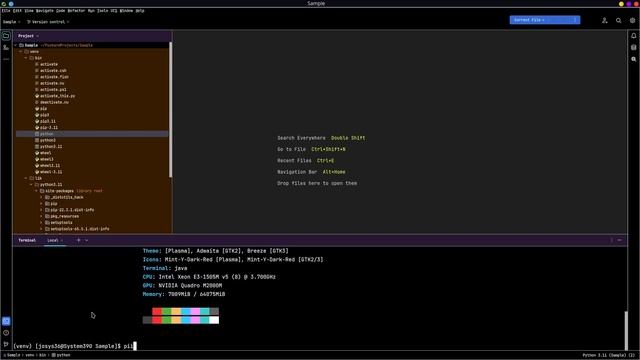This screenshot has height=360, width=640.
Task: Select the Terminal panel title tab
Action: [27, 240]
